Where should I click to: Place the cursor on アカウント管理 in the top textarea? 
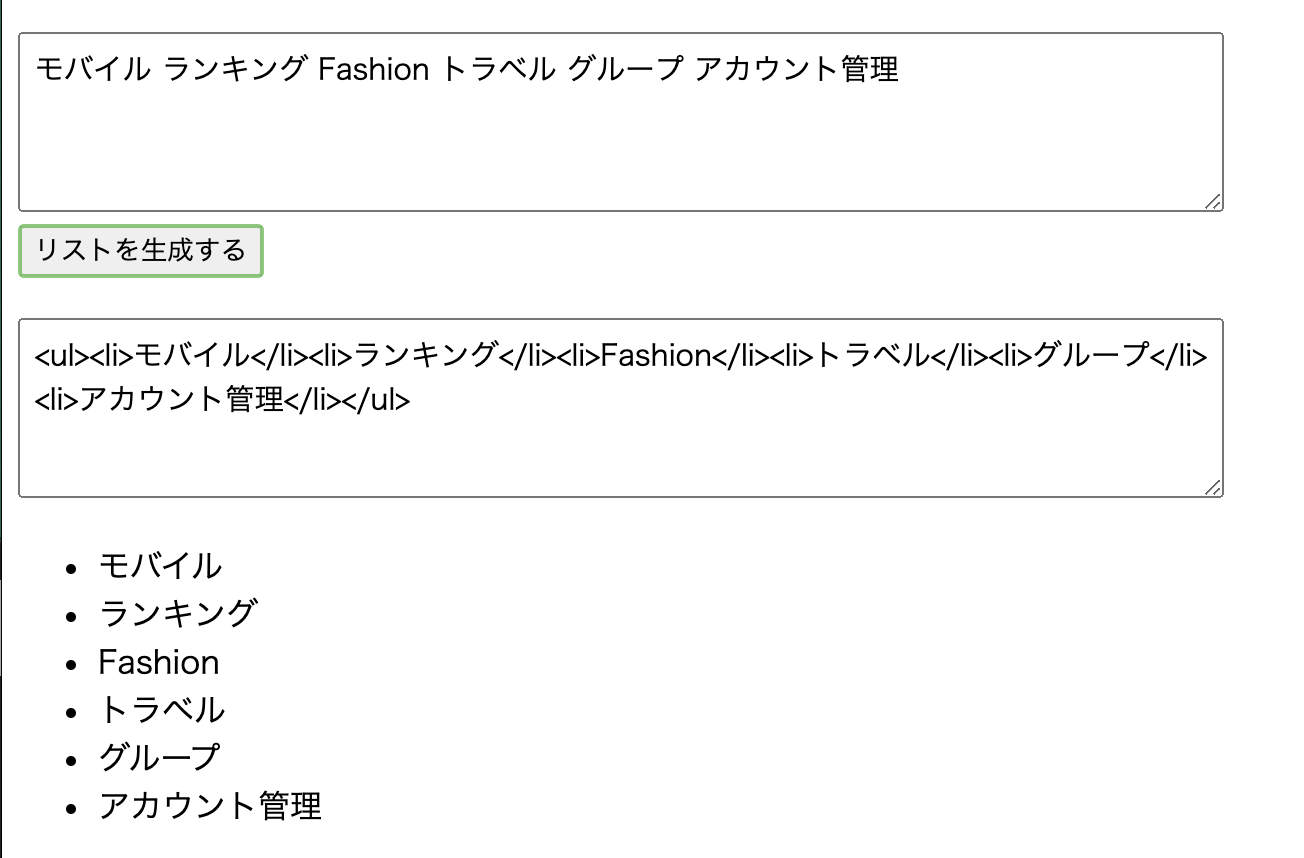pyautogui.click(x=796, y=69)
